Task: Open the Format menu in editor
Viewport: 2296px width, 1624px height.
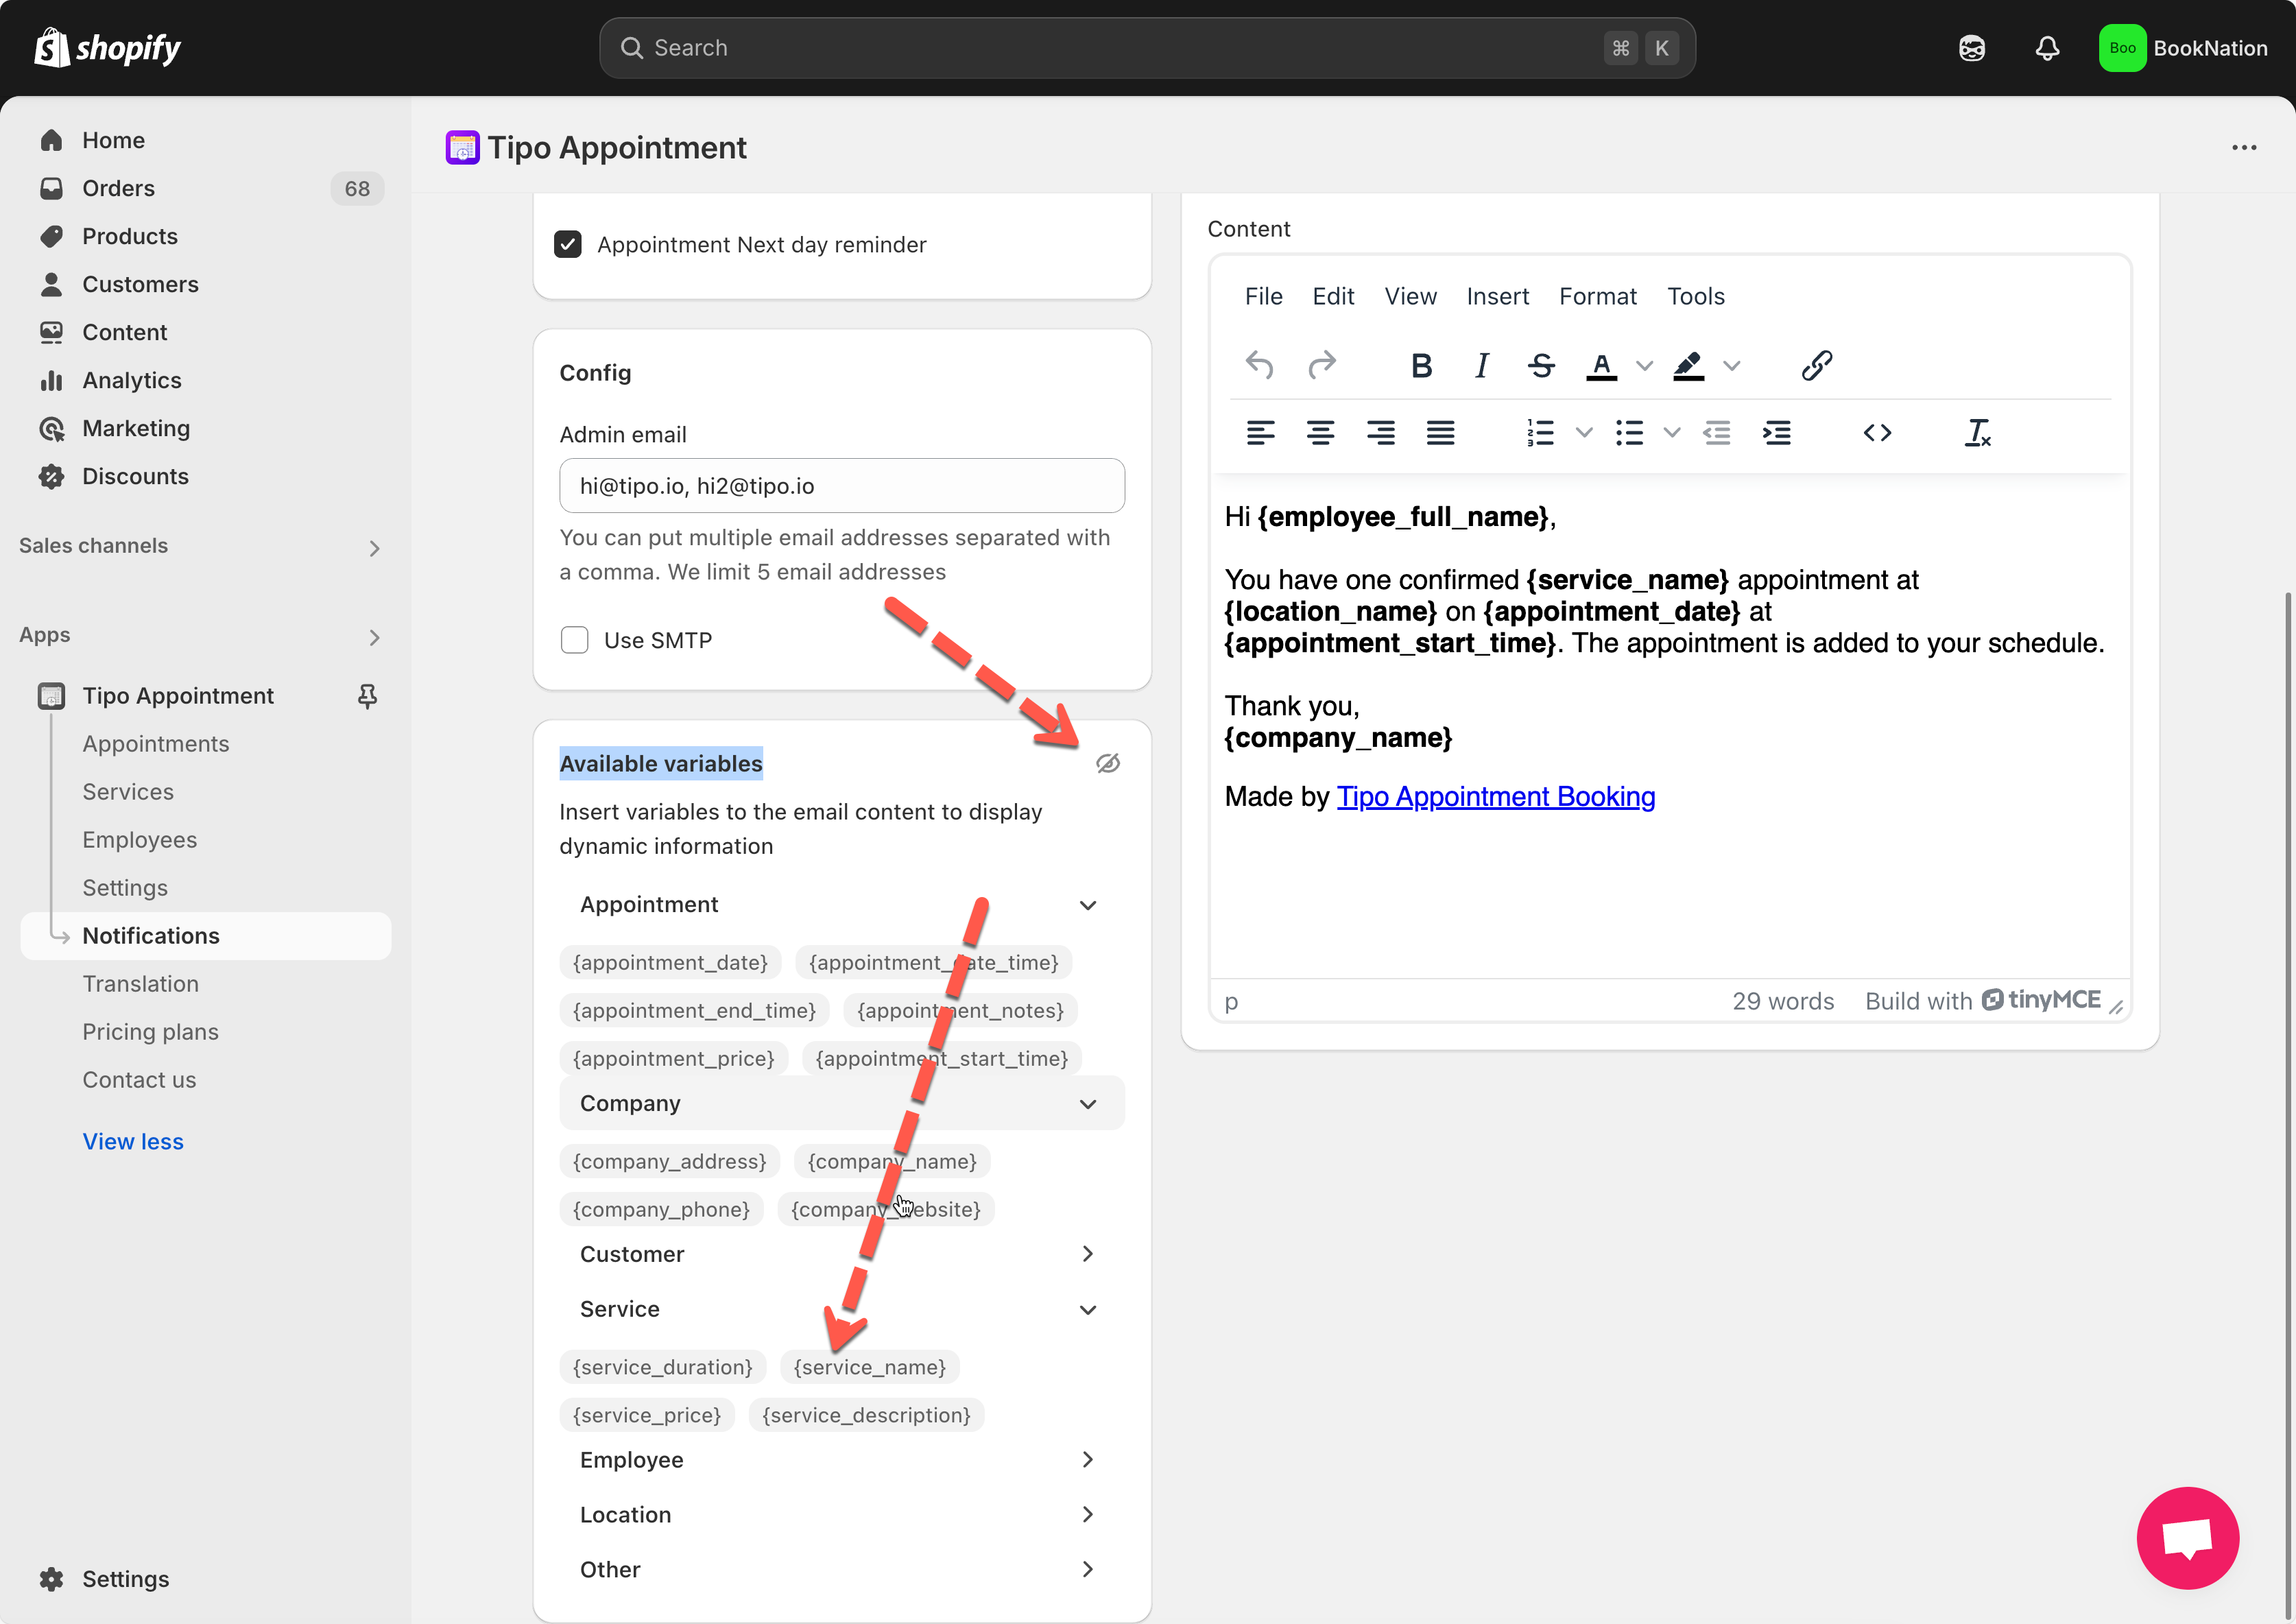Action: pos(1597,297)
